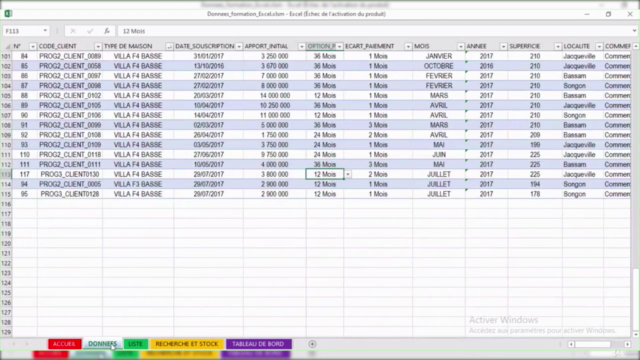Open the TYPE DE MAISON filter dropdown
Viewport: 640px width, 360px height.
pyautogui.click(x=169, y=47)
